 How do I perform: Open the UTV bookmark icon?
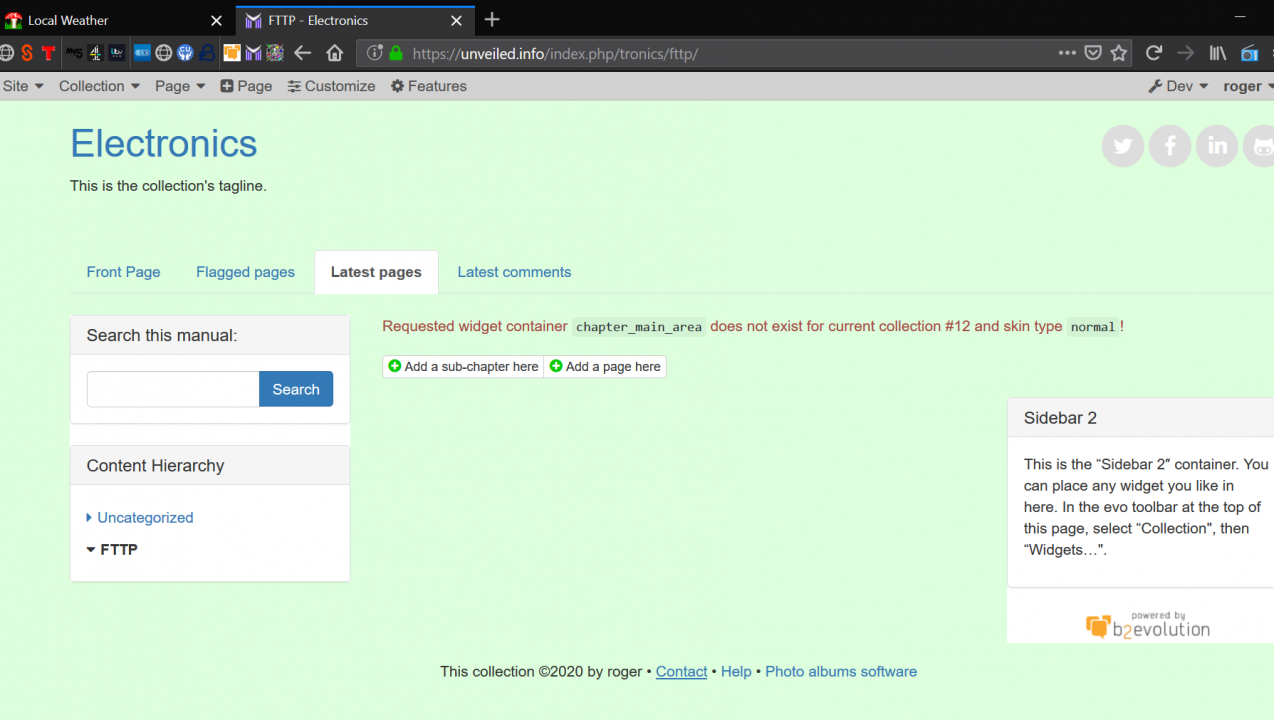(x=117, y=53)
